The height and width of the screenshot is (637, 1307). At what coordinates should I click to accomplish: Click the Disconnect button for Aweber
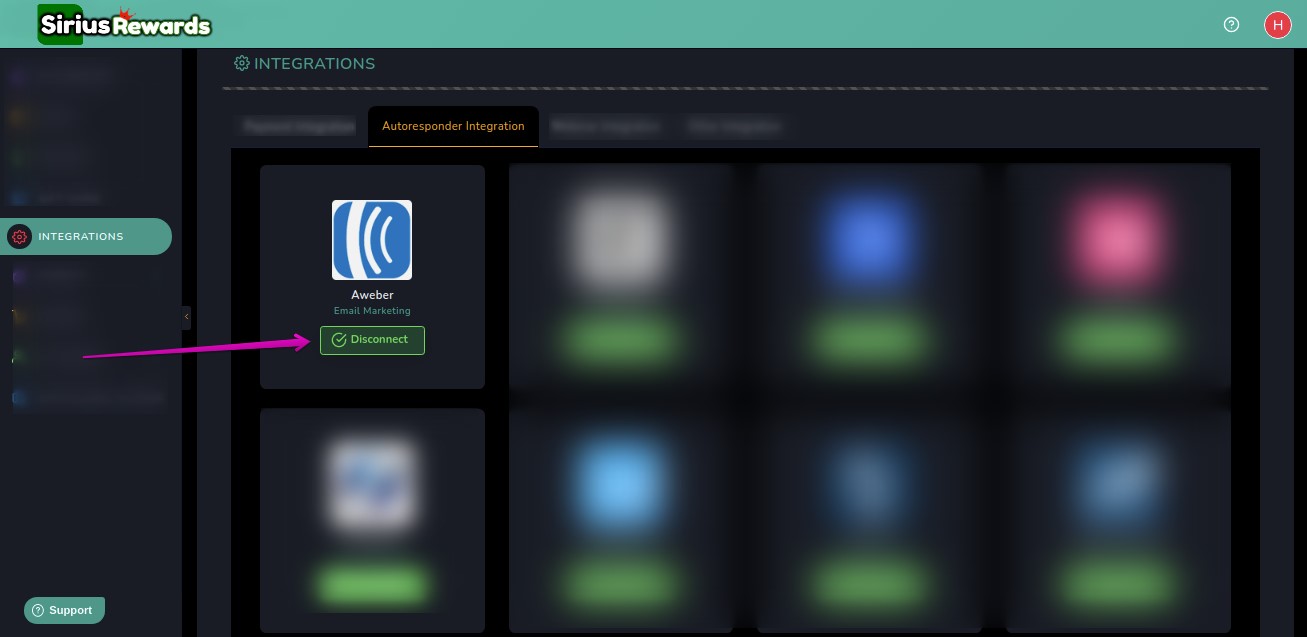tap(372, 340)
